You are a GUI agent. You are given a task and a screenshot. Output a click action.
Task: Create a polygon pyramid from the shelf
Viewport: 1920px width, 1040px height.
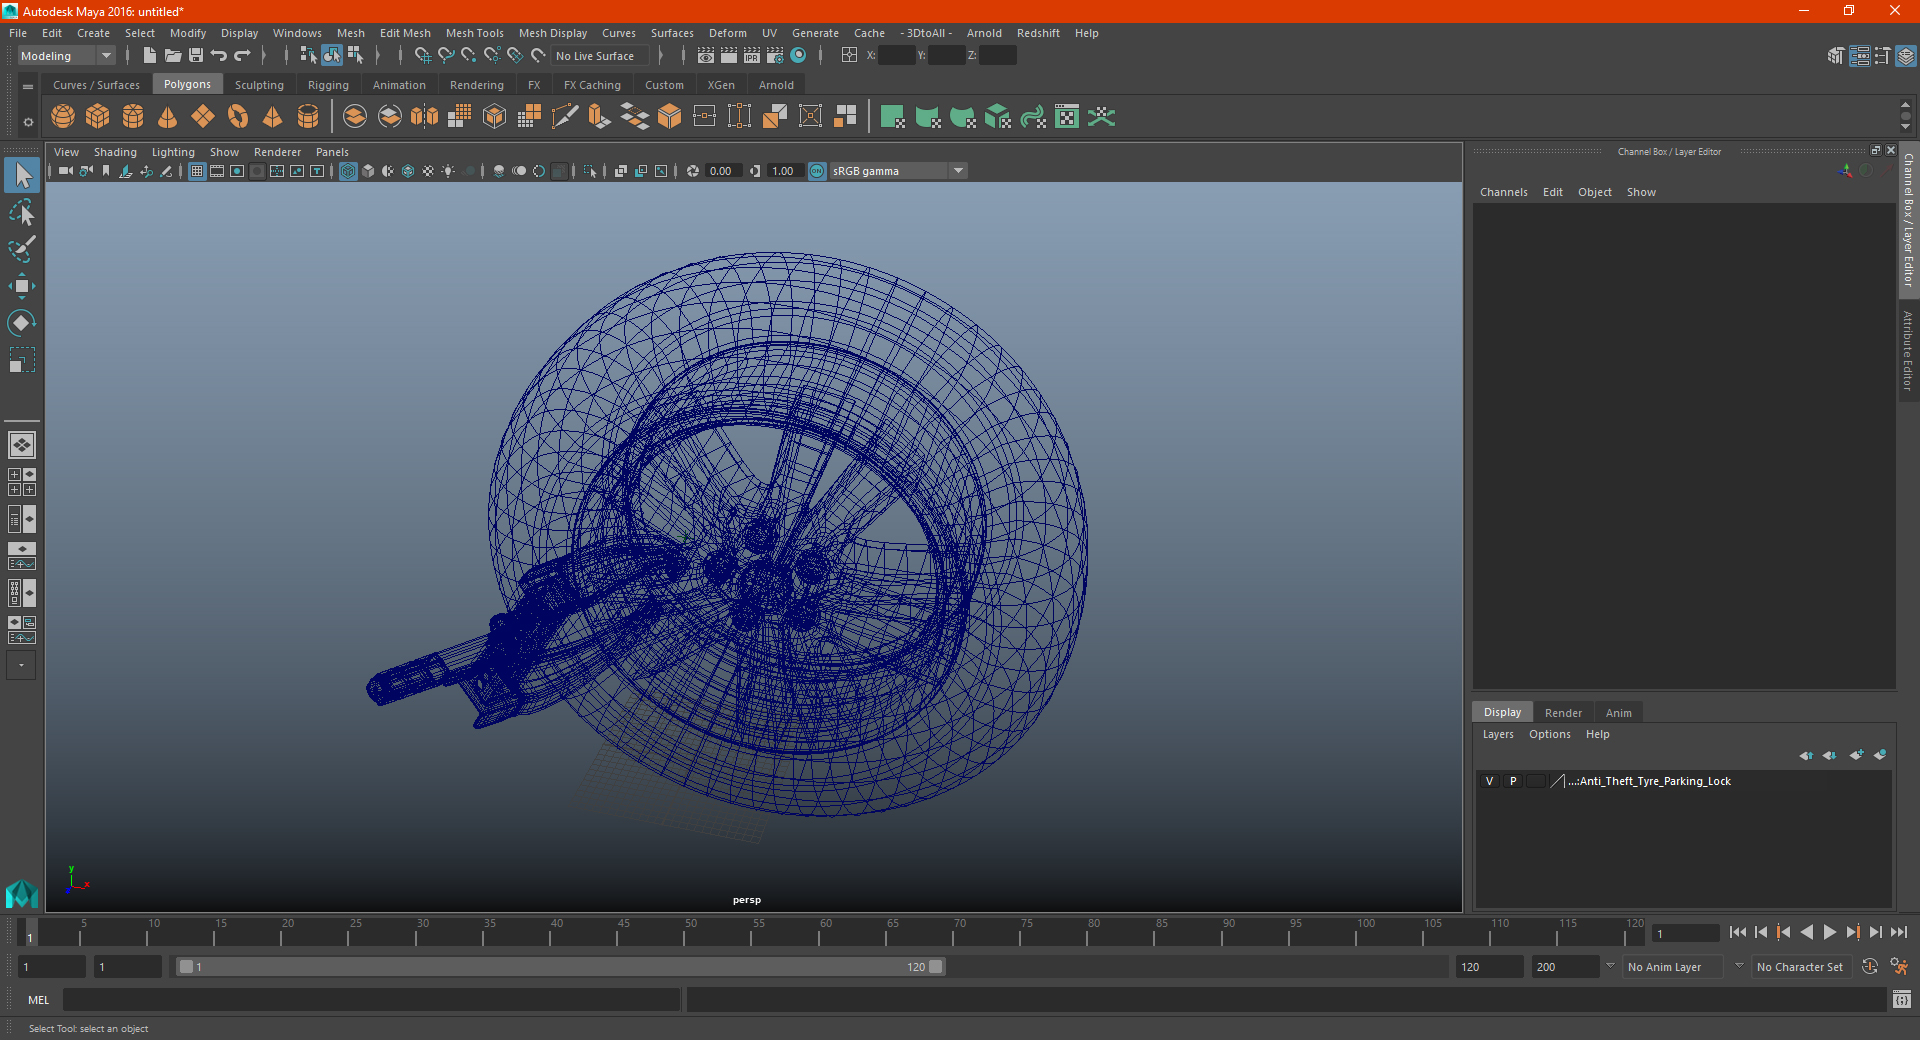(273, 117)
